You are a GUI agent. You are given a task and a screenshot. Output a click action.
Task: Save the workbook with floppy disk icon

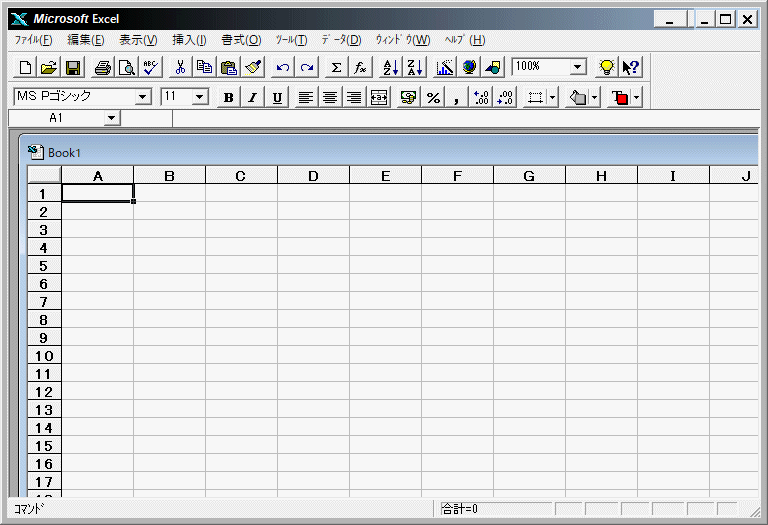pos(73,67)
